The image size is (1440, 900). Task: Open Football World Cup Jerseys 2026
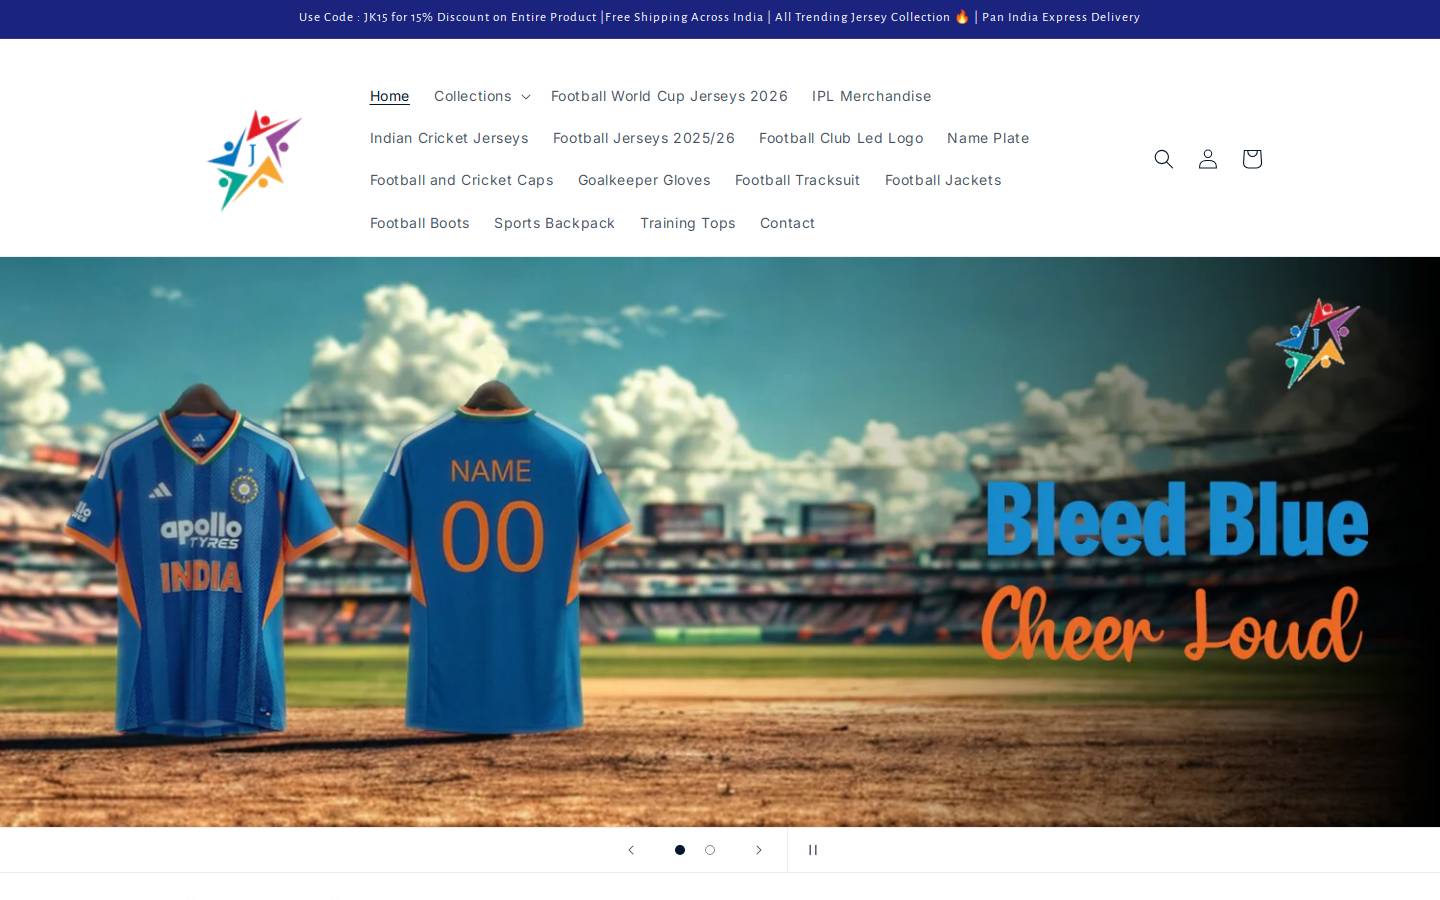[x=669, y=96]
